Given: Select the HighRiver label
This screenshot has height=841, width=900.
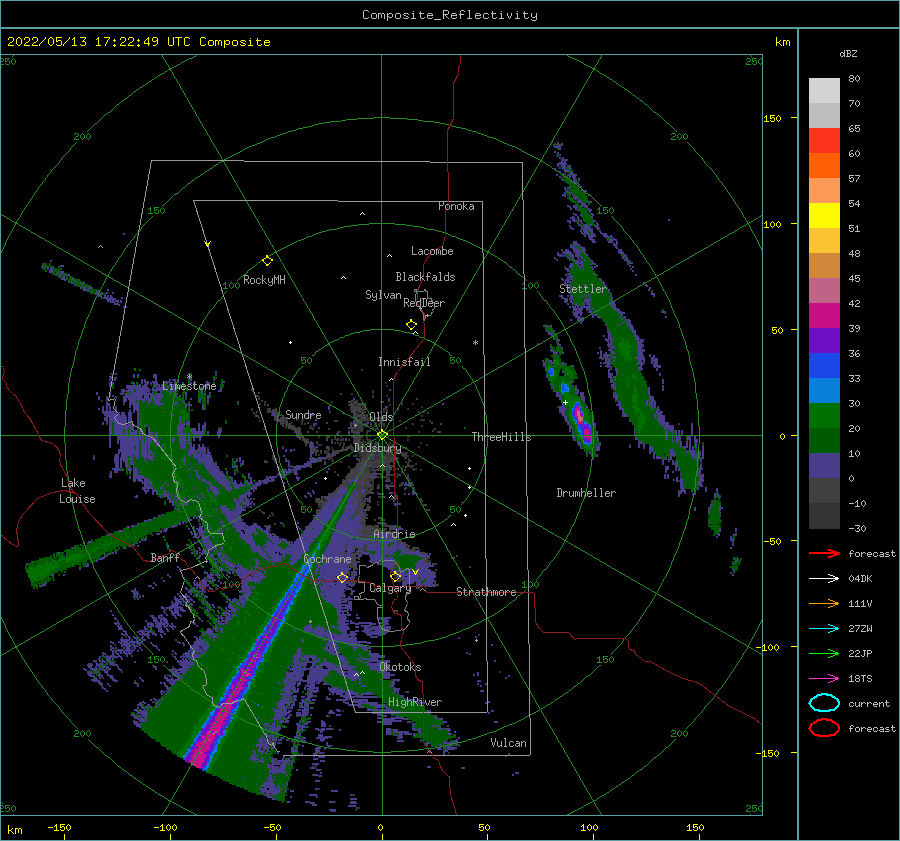Looking at the screenshot, I should coord(415,702).
